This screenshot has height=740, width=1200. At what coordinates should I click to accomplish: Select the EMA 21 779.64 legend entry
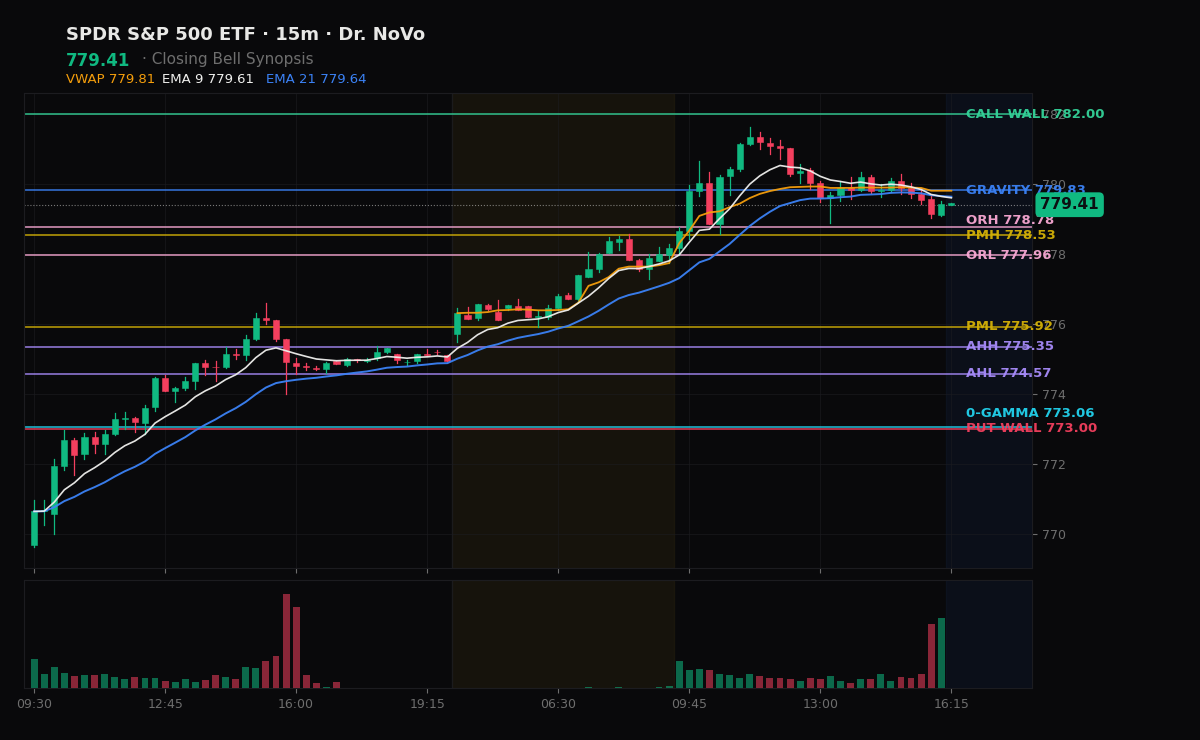(x=316, y=79)
